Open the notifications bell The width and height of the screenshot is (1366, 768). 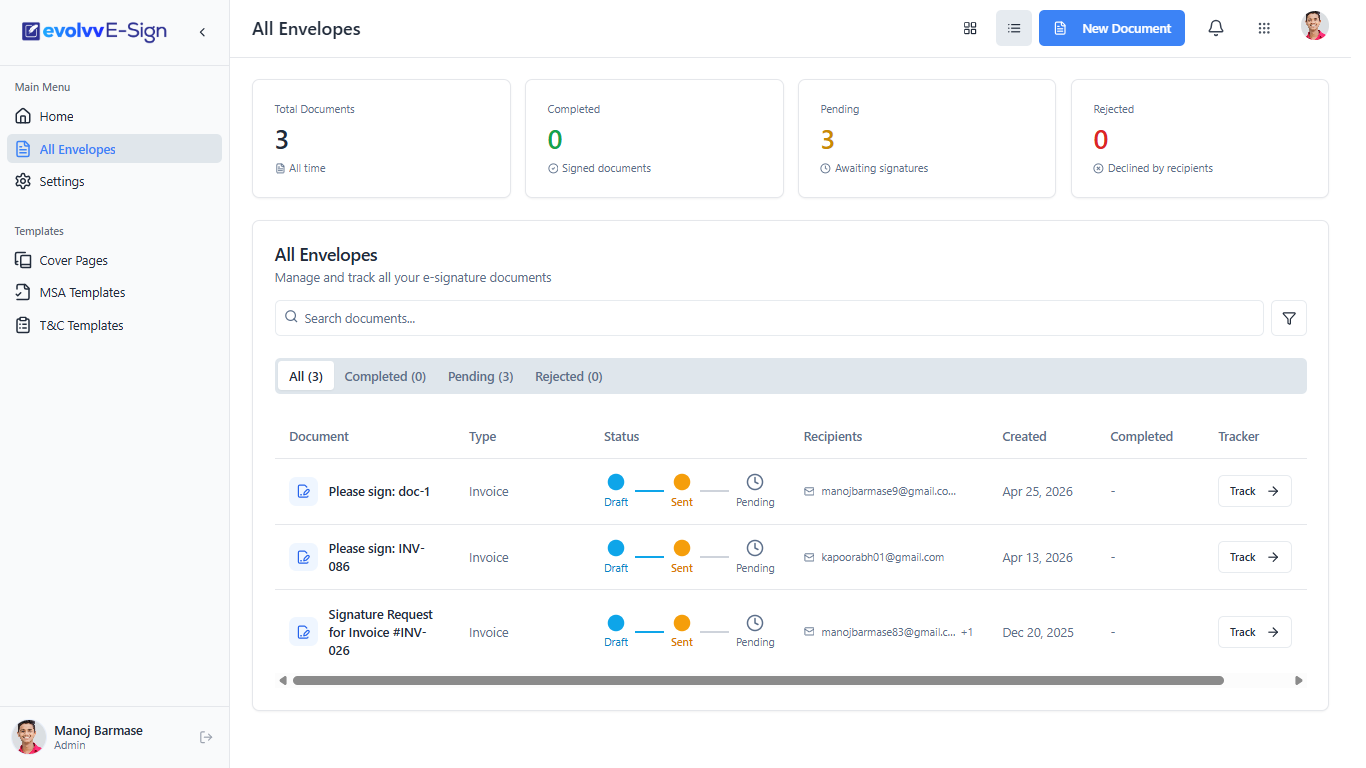(1216, 28)
